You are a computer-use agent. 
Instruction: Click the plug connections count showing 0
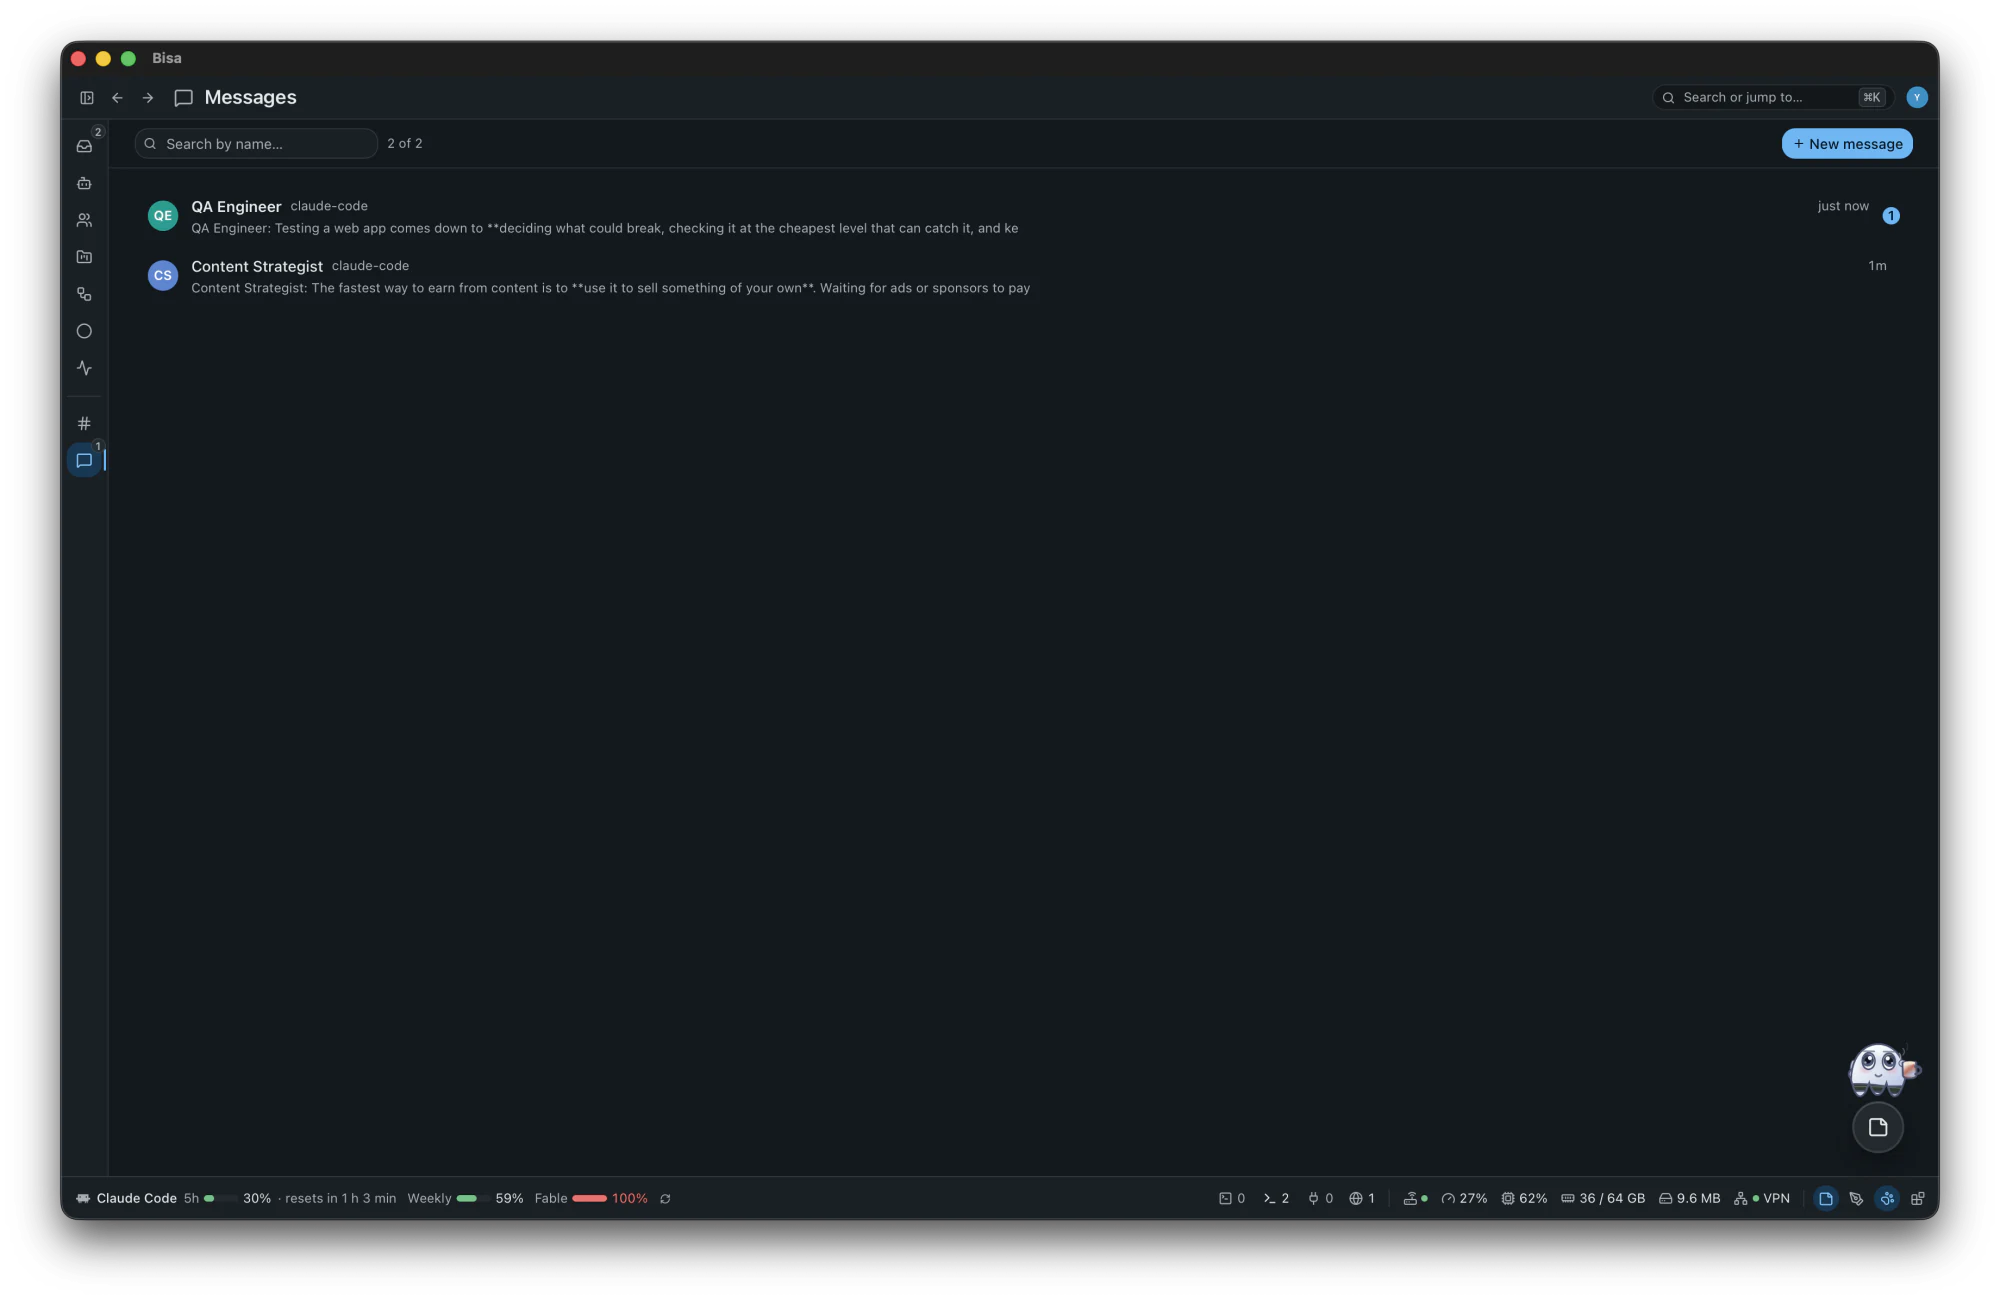click(1320, 1198)
